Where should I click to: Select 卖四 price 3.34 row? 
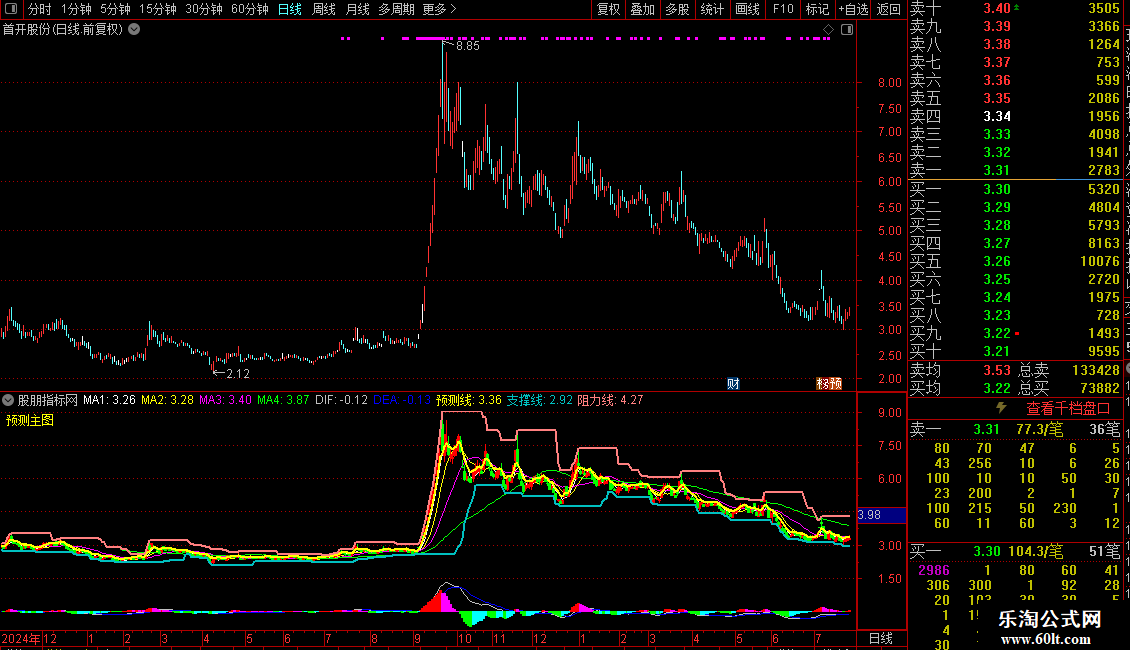[1015, 117]
